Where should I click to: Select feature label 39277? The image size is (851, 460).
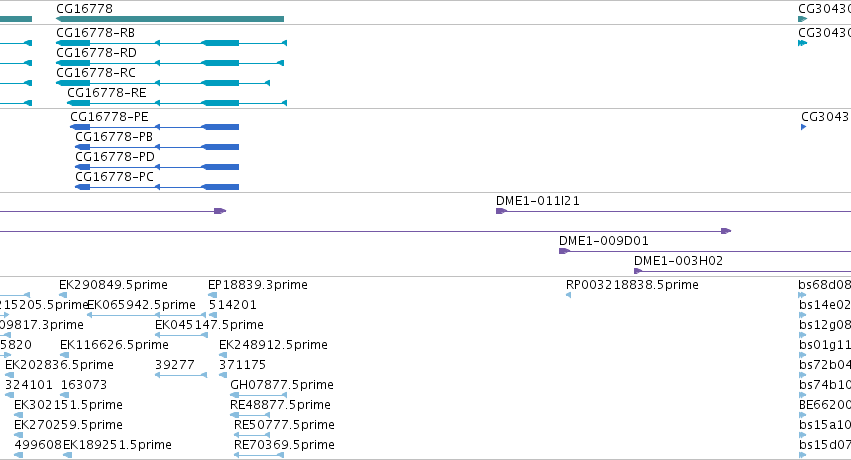pos(175,365)
